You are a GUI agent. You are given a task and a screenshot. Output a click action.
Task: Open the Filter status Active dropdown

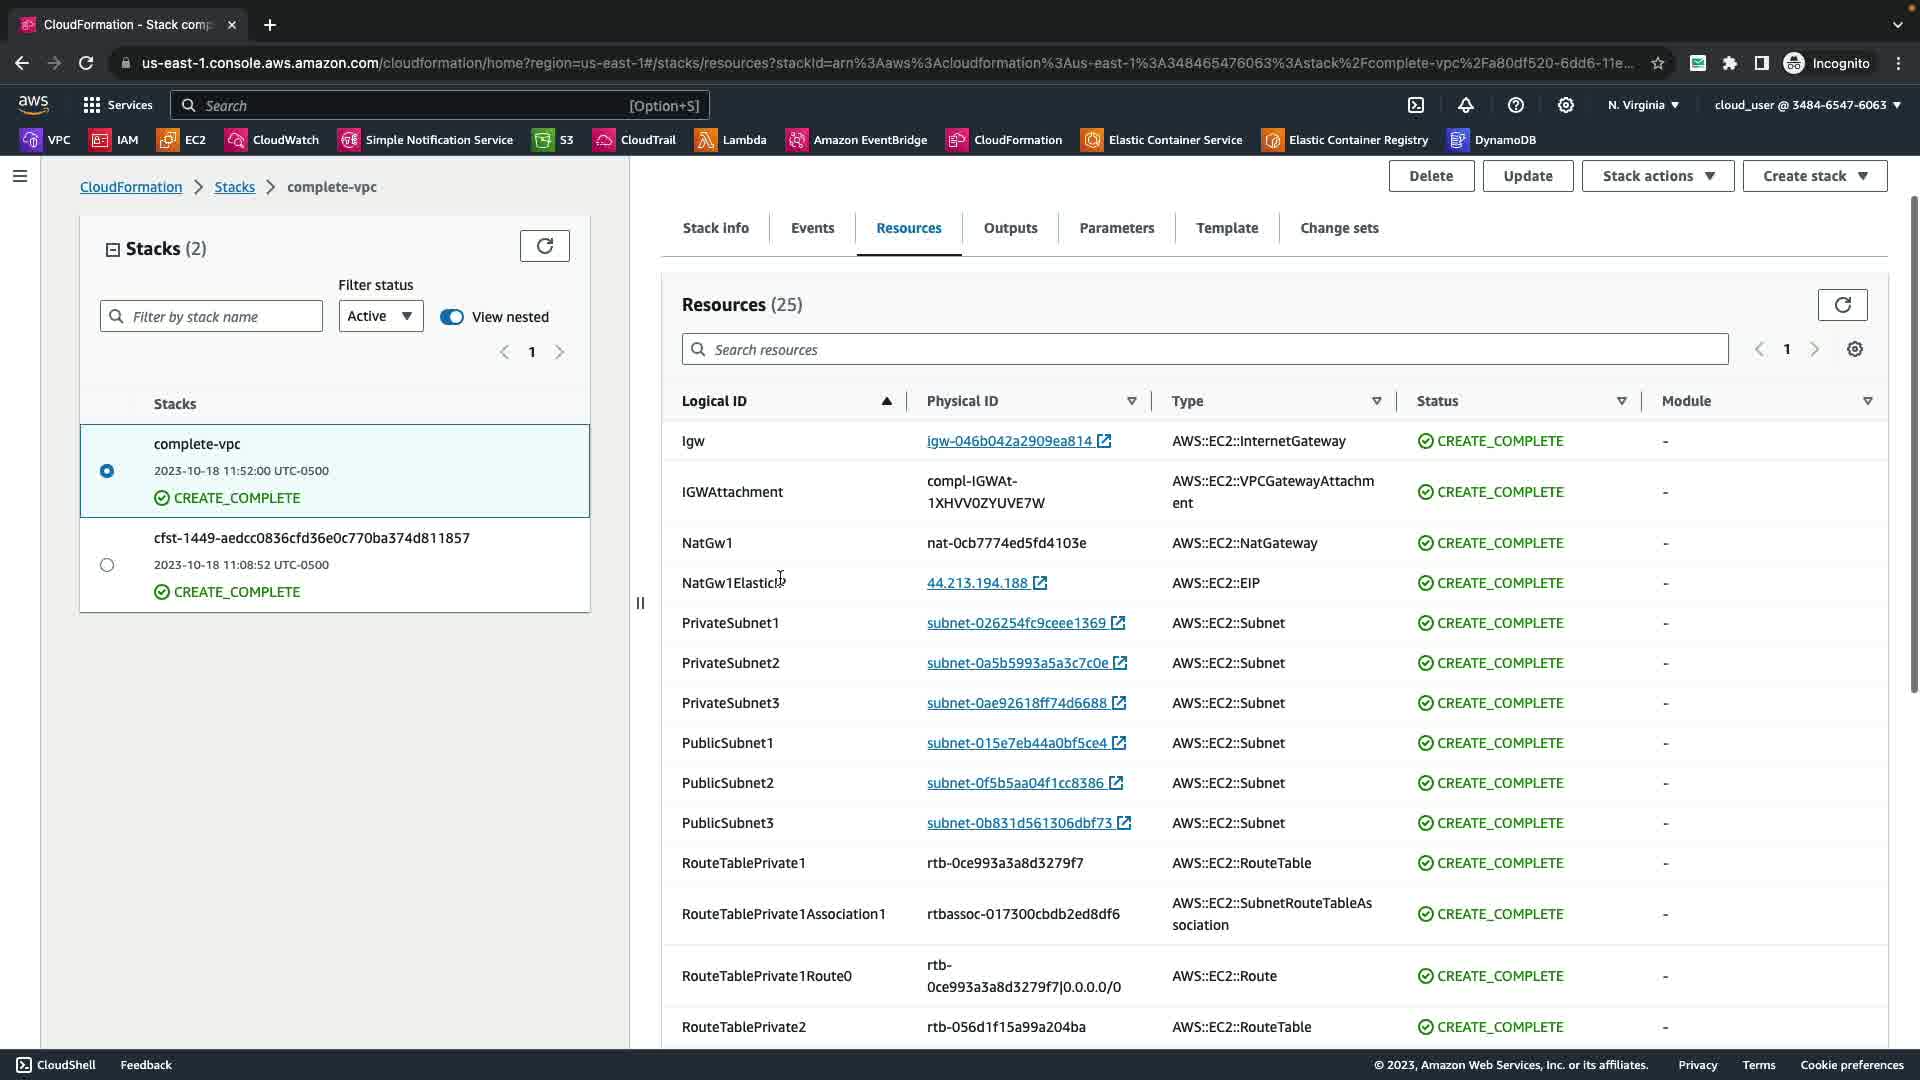click(x=380, y=316)
